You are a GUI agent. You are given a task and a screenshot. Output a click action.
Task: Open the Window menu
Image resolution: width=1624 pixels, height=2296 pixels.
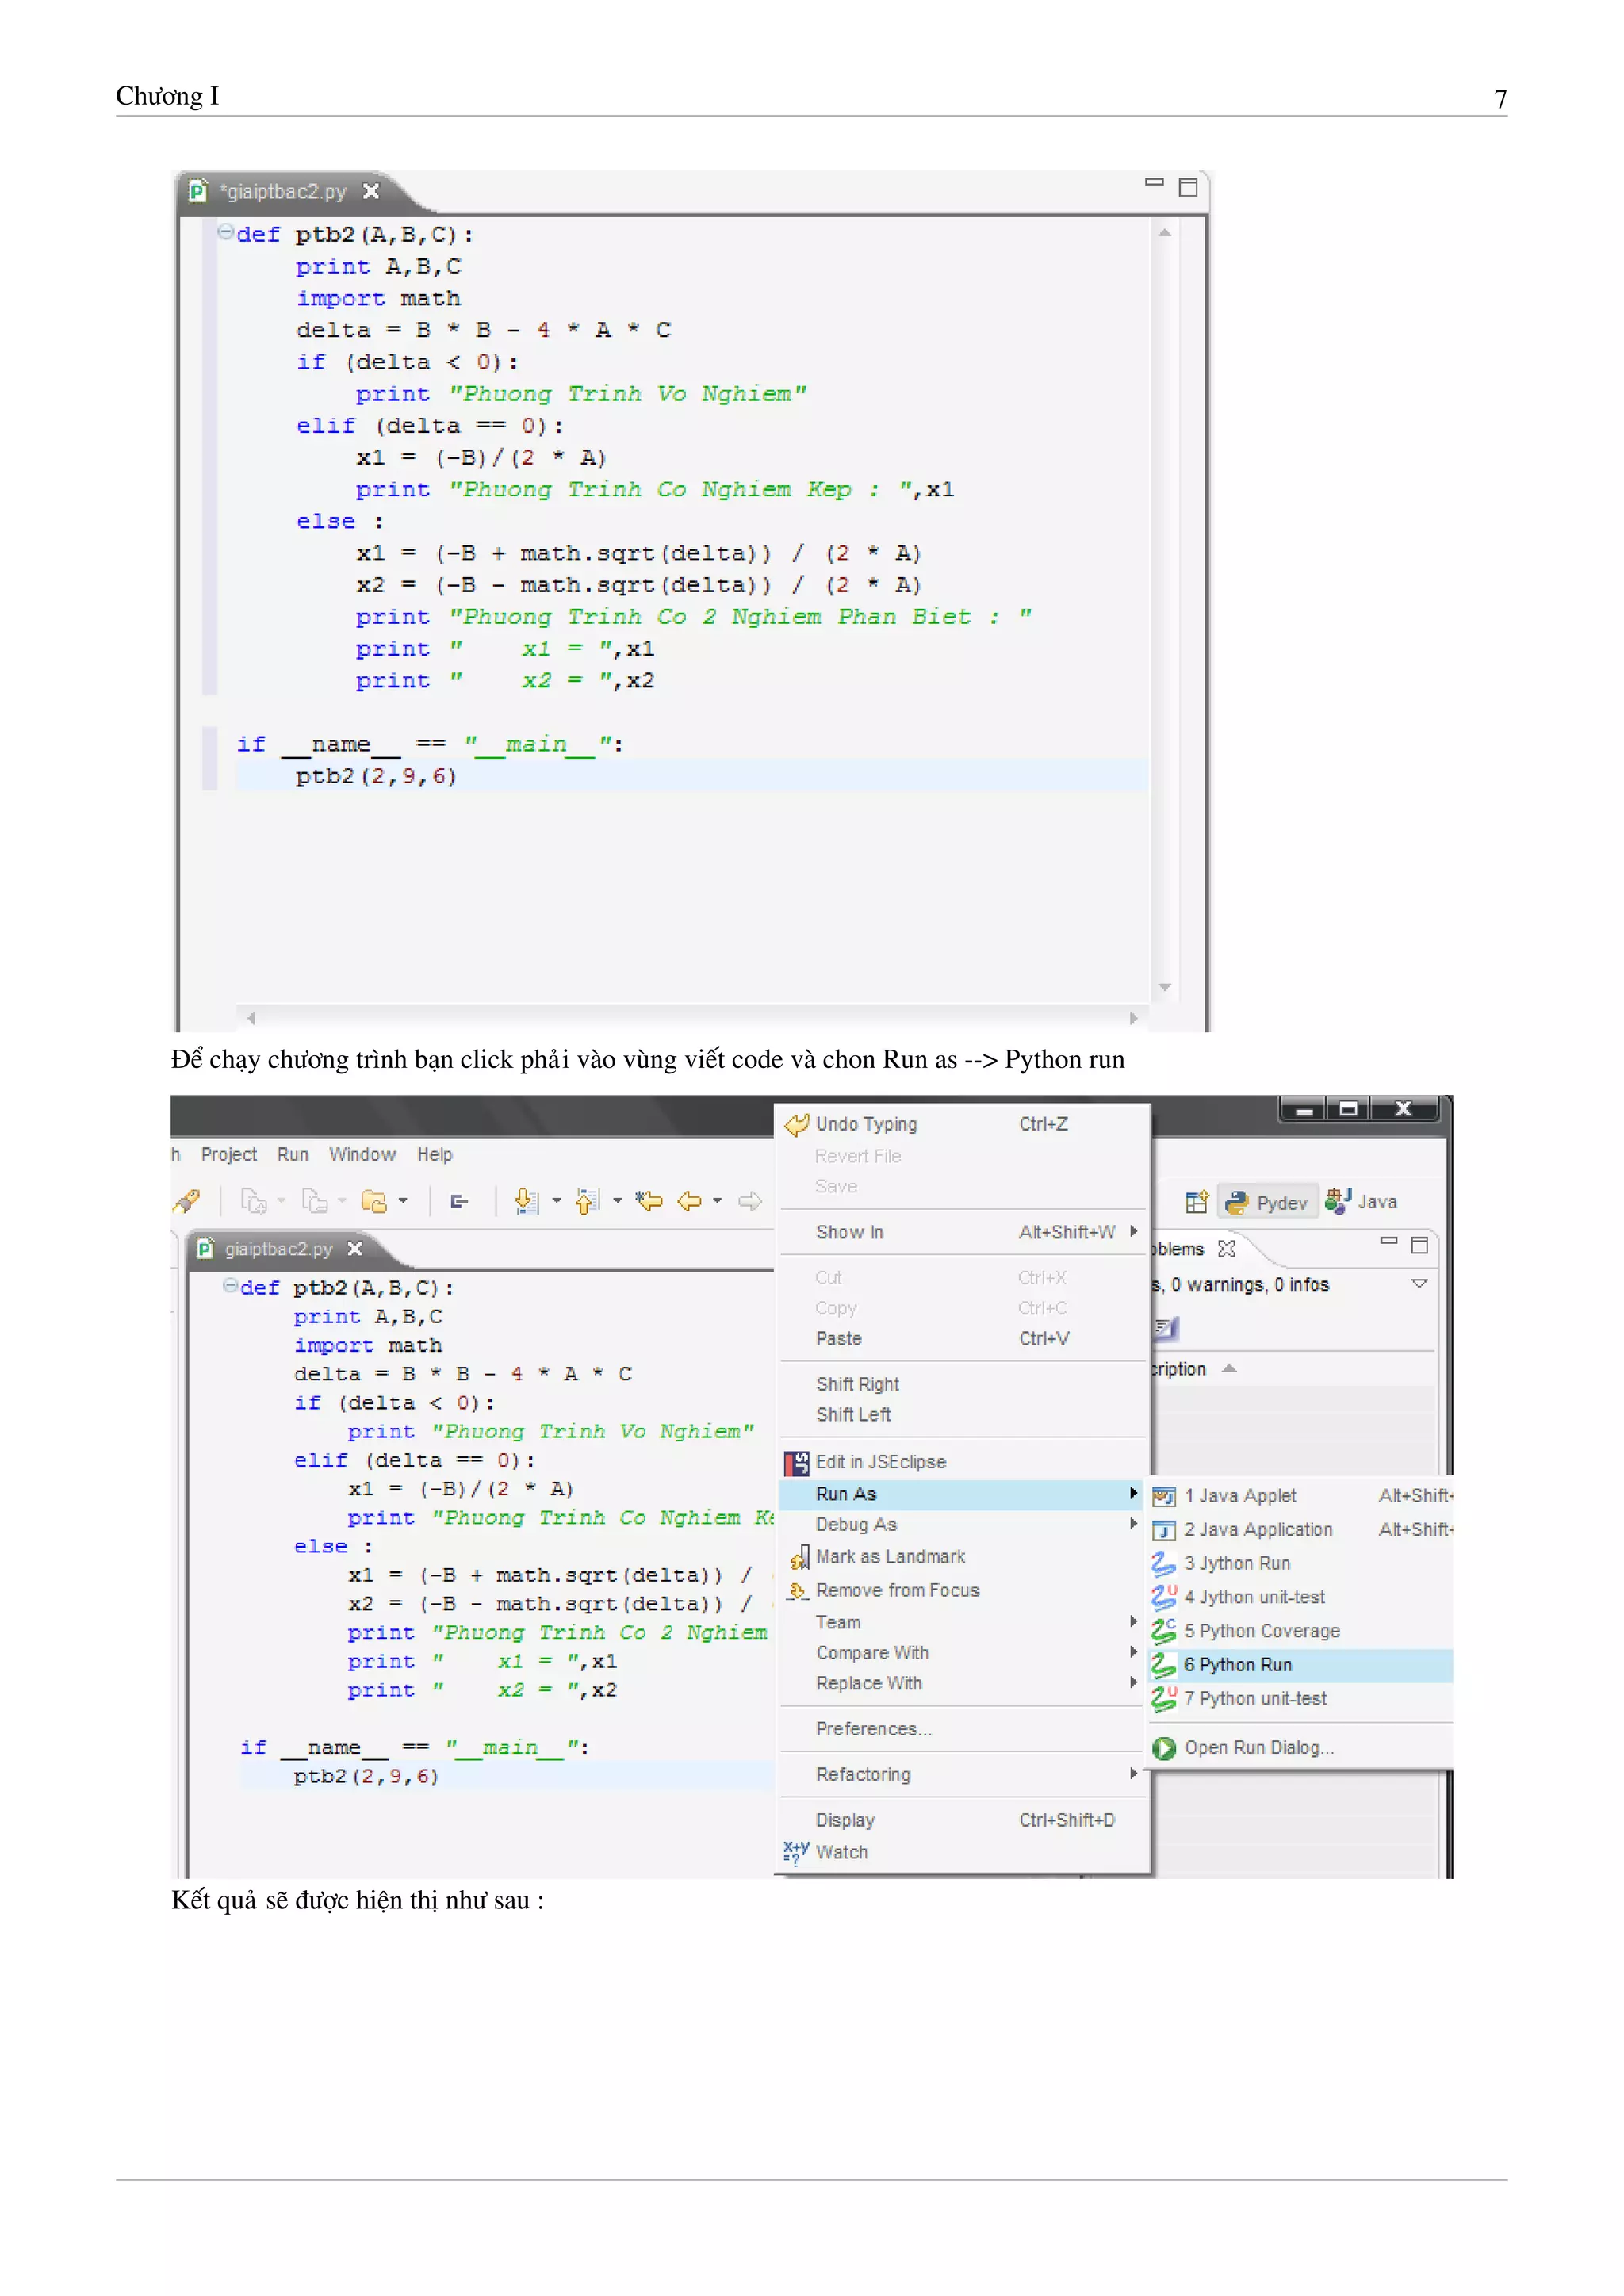pyautogui.click(x=362, y=1154)
